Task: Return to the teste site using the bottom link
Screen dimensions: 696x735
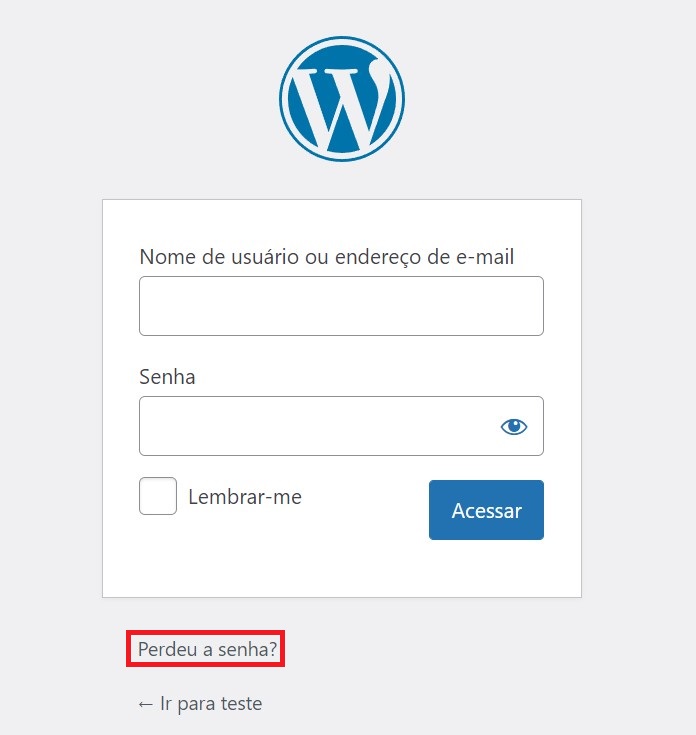Action: coord(200,704)
